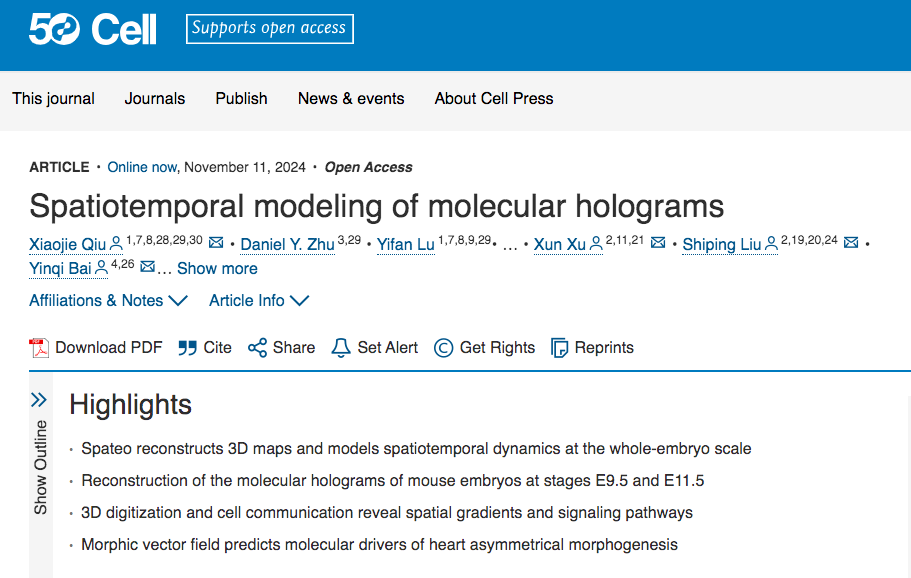911x578 pixels.
Task: Expand the Article Info dropdown
Action: click(259, 300)
